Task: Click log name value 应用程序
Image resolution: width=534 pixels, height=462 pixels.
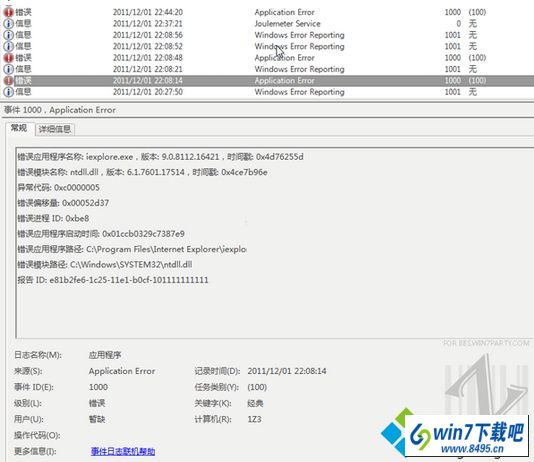Action: point(105,355)
